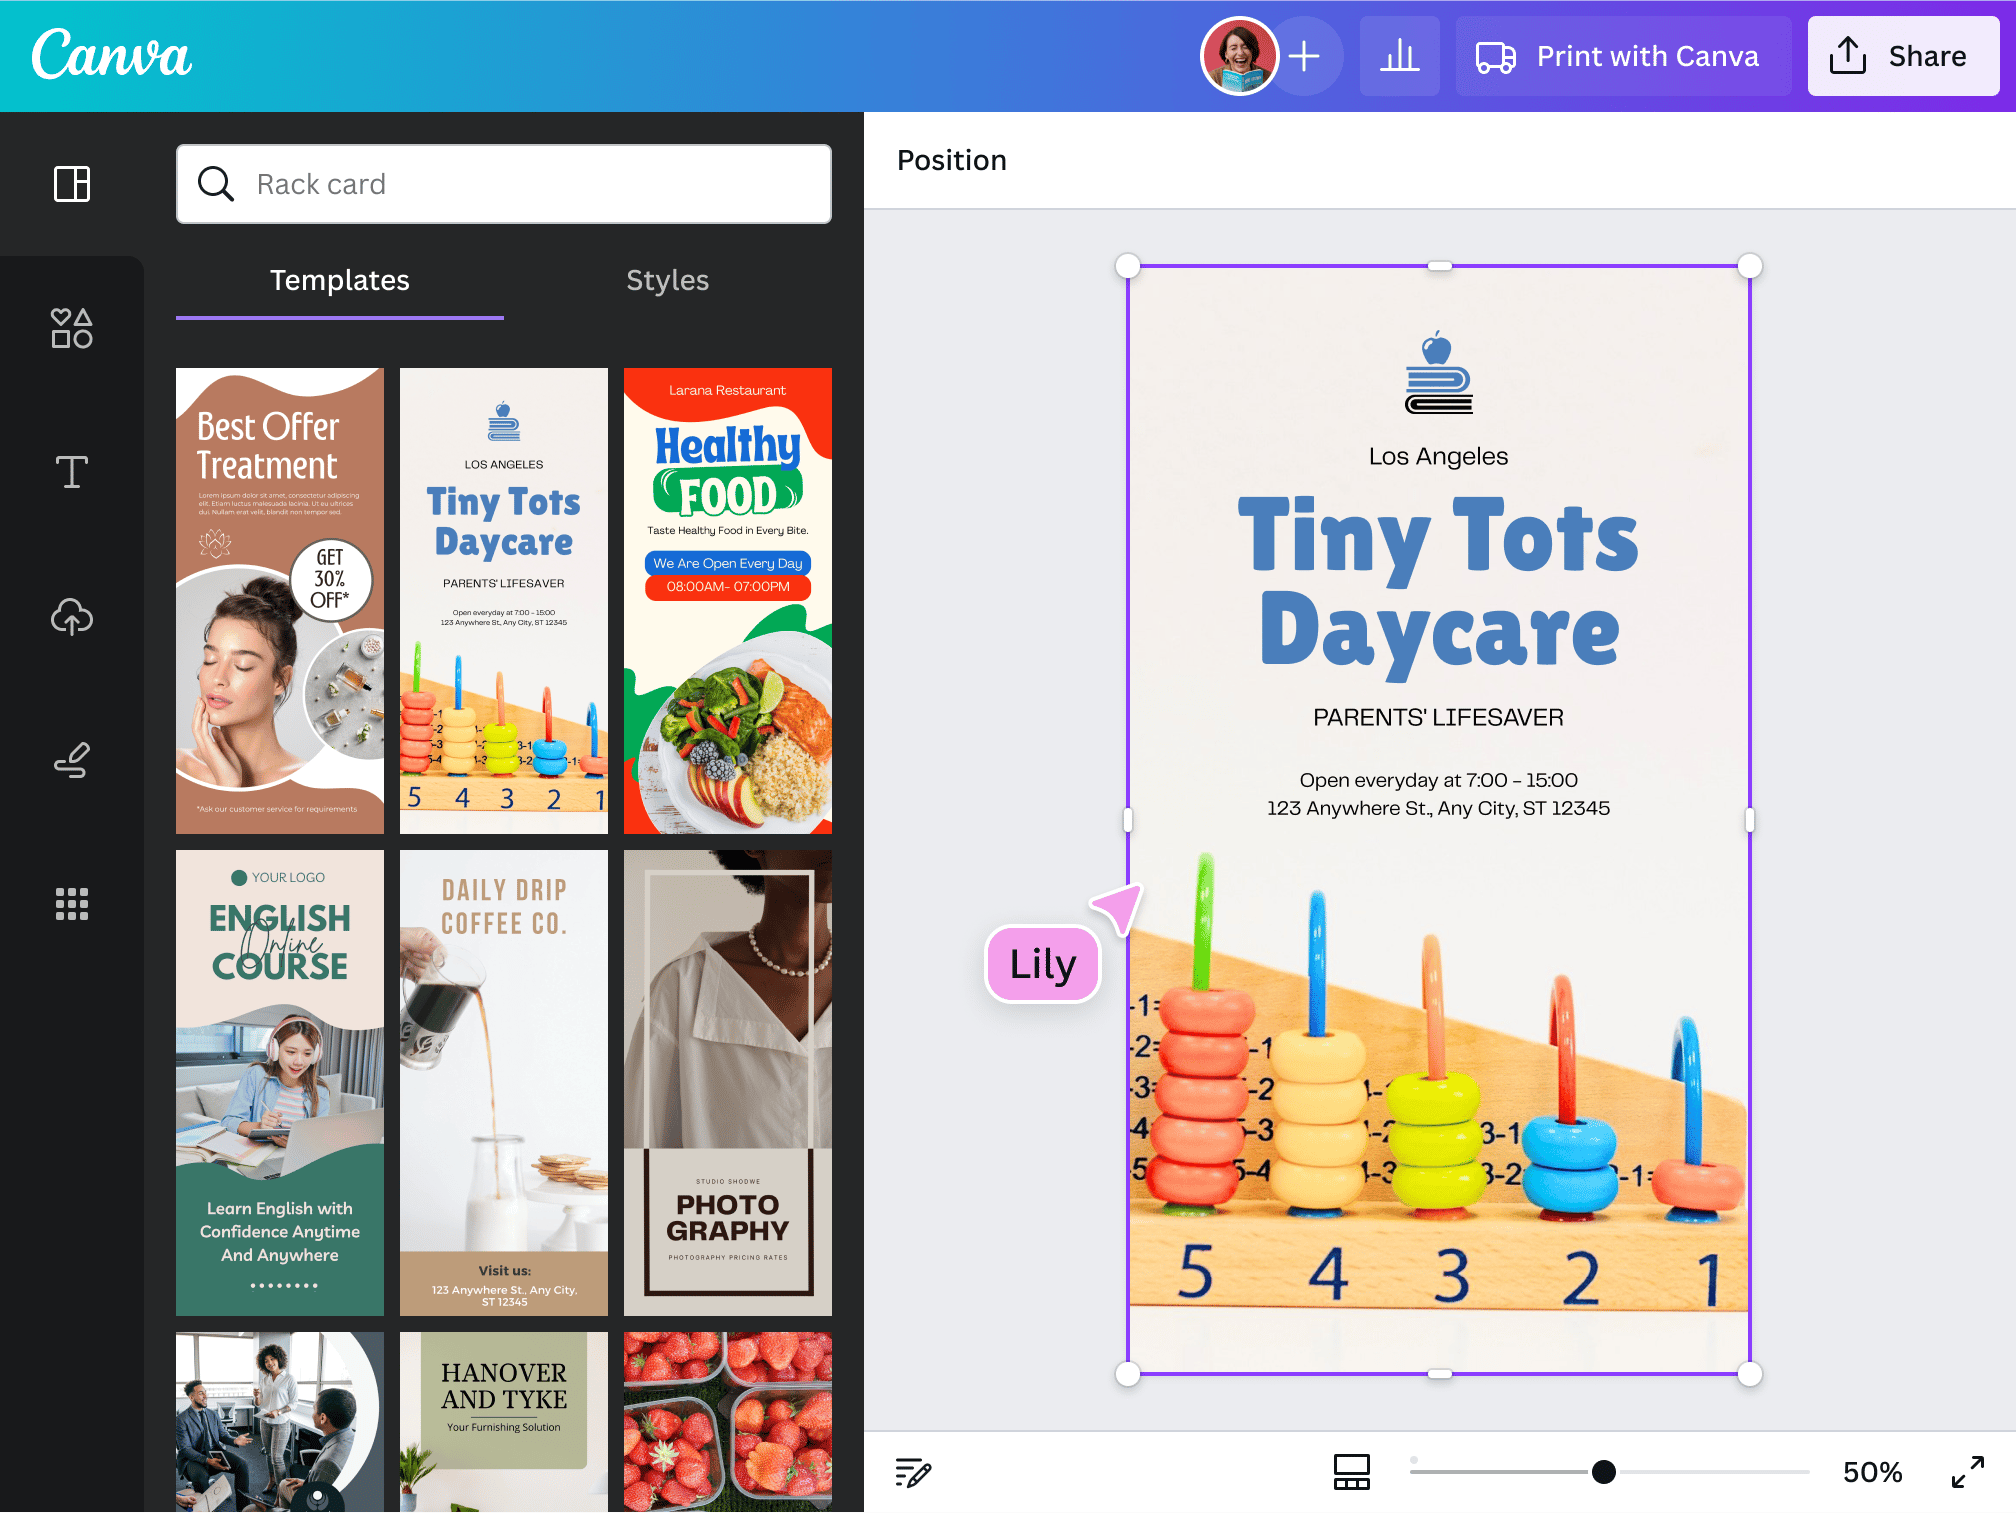Select the Templates tab
This screenshot has width=2016, height=1513.
point(340,281)
